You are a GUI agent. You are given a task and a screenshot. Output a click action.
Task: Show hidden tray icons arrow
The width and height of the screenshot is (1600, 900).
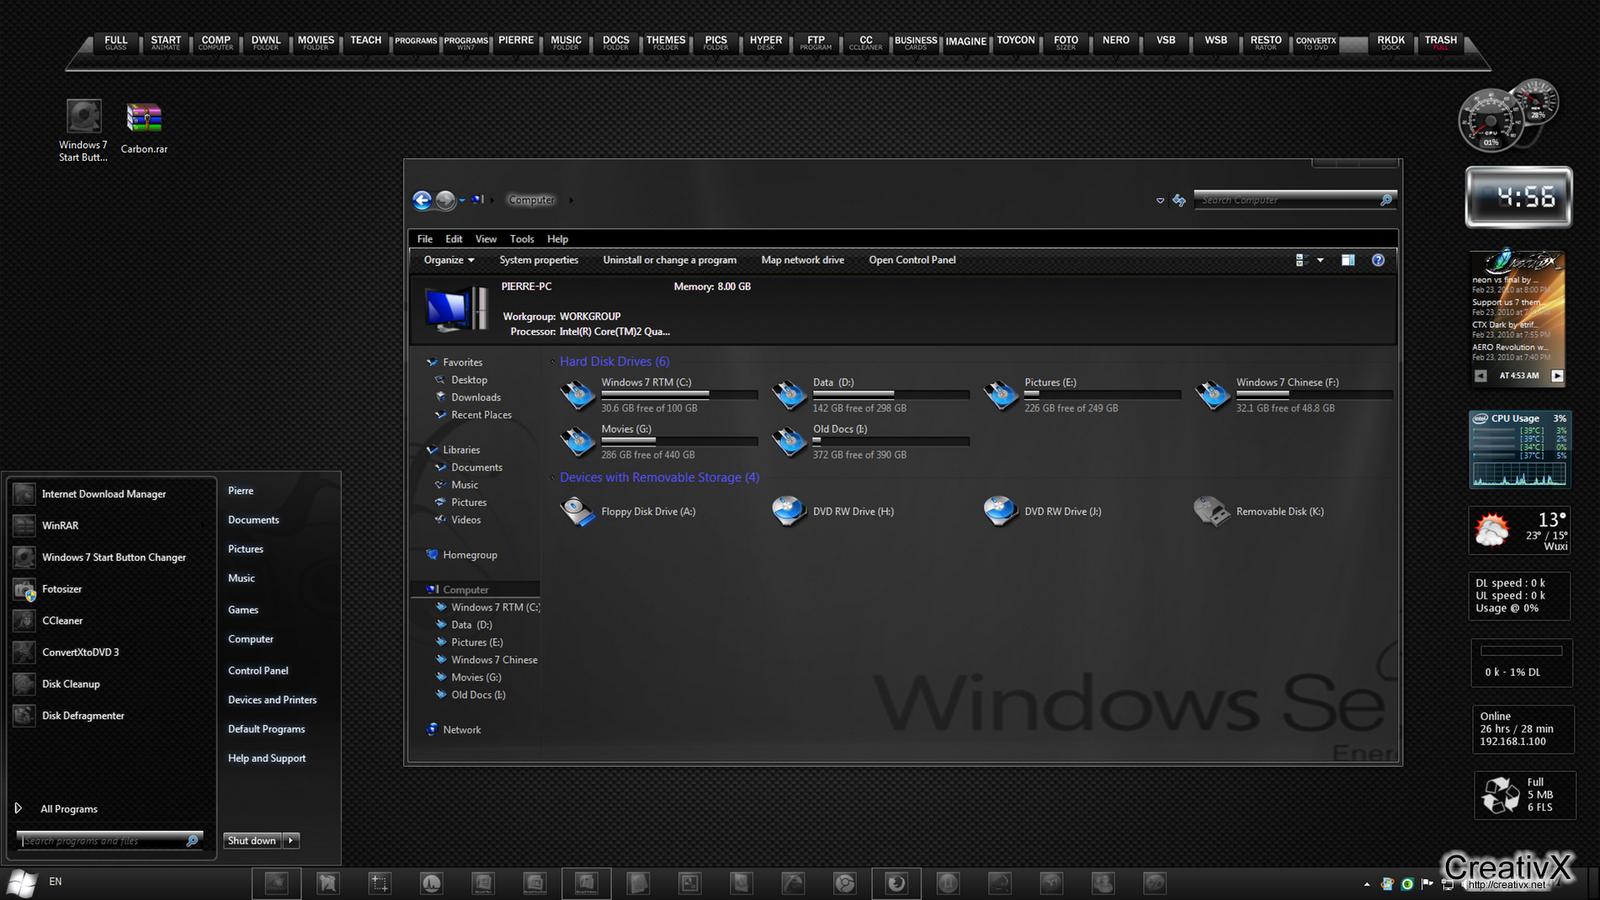[1367, 884]
